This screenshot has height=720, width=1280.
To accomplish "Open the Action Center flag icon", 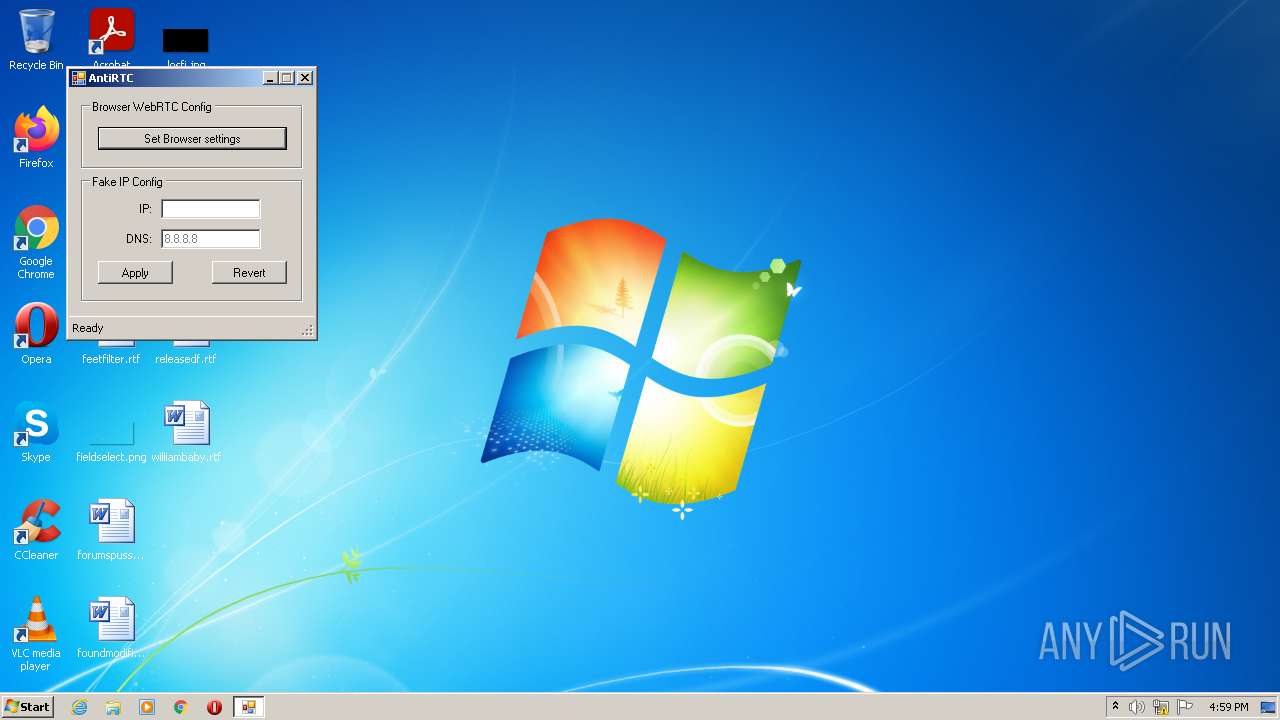I will pos(1185,707).
